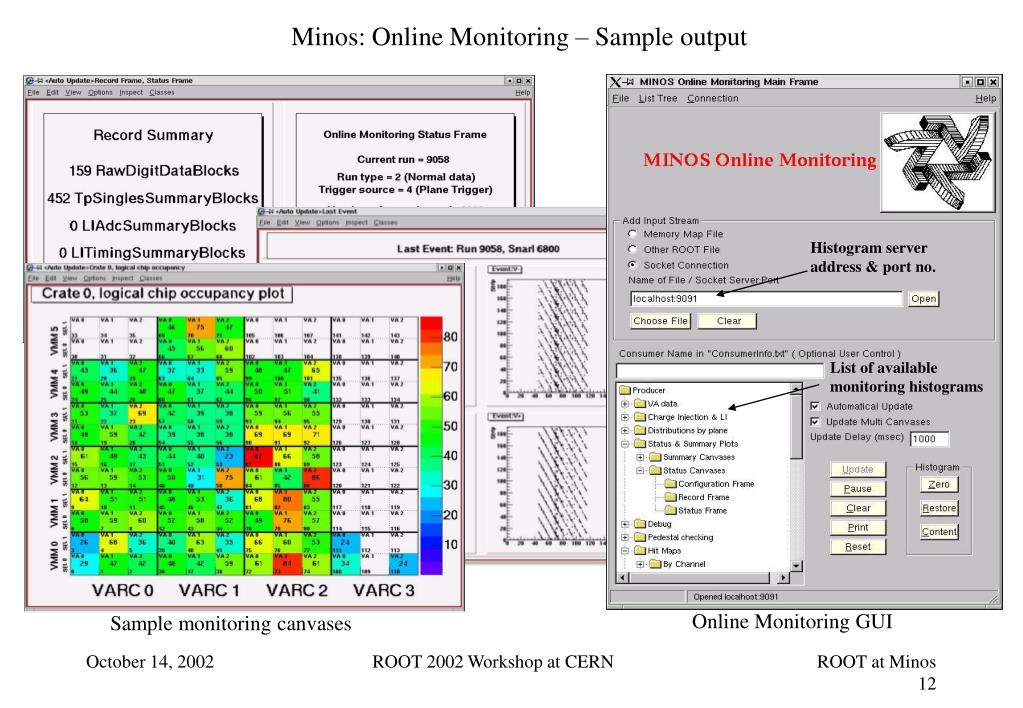1023x708 pixels.
Task: Open File menu in Main Frame
Action: click(620, 99)
